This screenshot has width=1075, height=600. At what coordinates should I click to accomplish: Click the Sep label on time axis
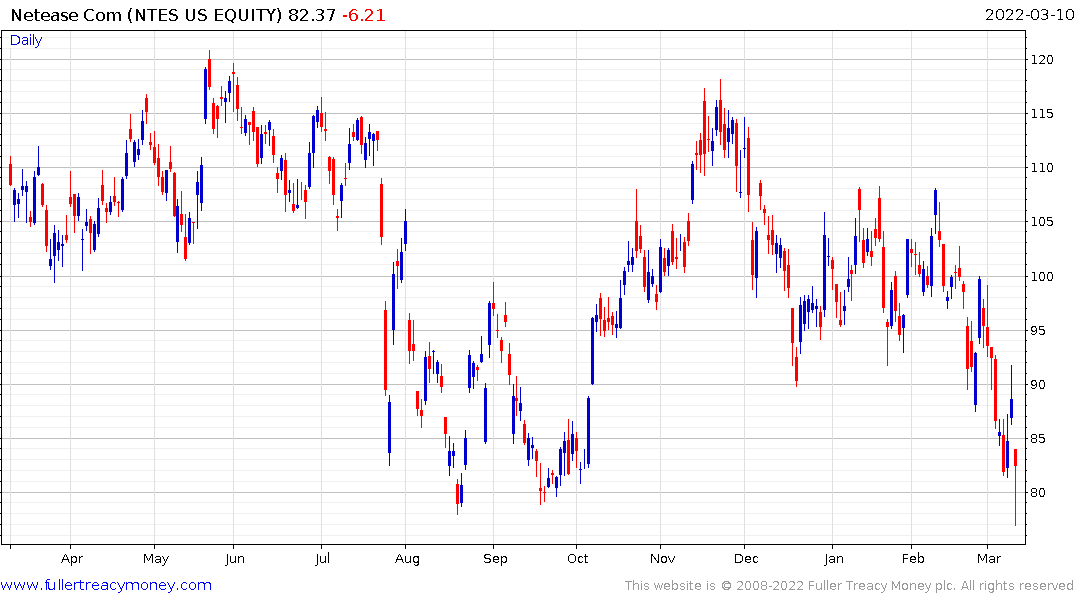[x=495, y=559]
